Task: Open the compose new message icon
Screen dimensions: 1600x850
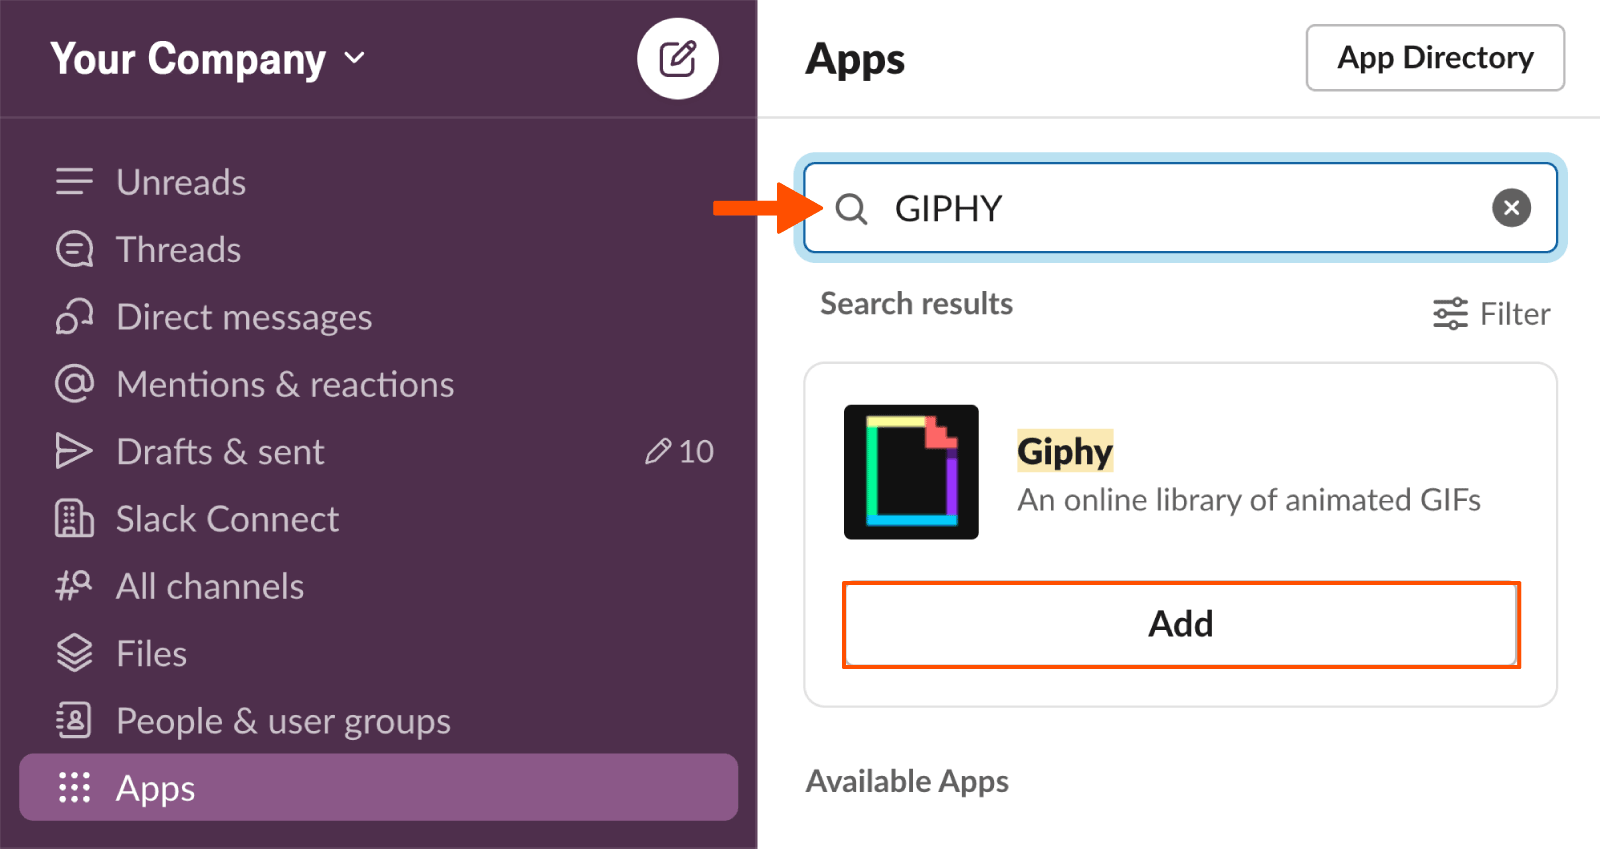Action: point(678,58)
